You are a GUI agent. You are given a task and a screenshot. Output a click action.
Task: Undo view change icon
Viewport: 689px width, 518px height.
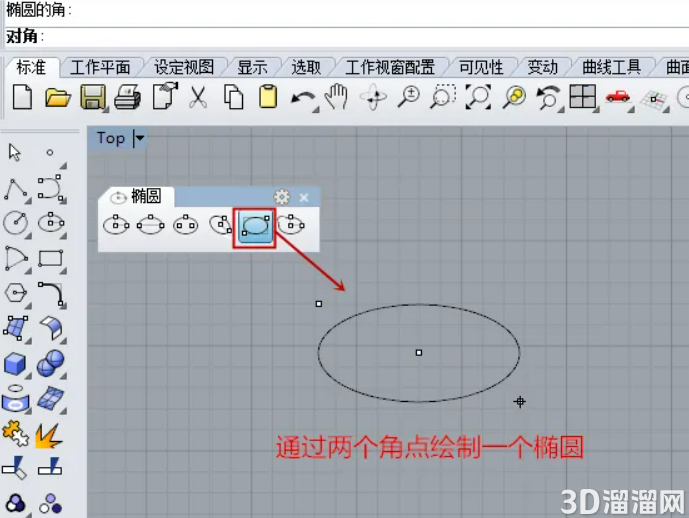[x=548, y=97]
